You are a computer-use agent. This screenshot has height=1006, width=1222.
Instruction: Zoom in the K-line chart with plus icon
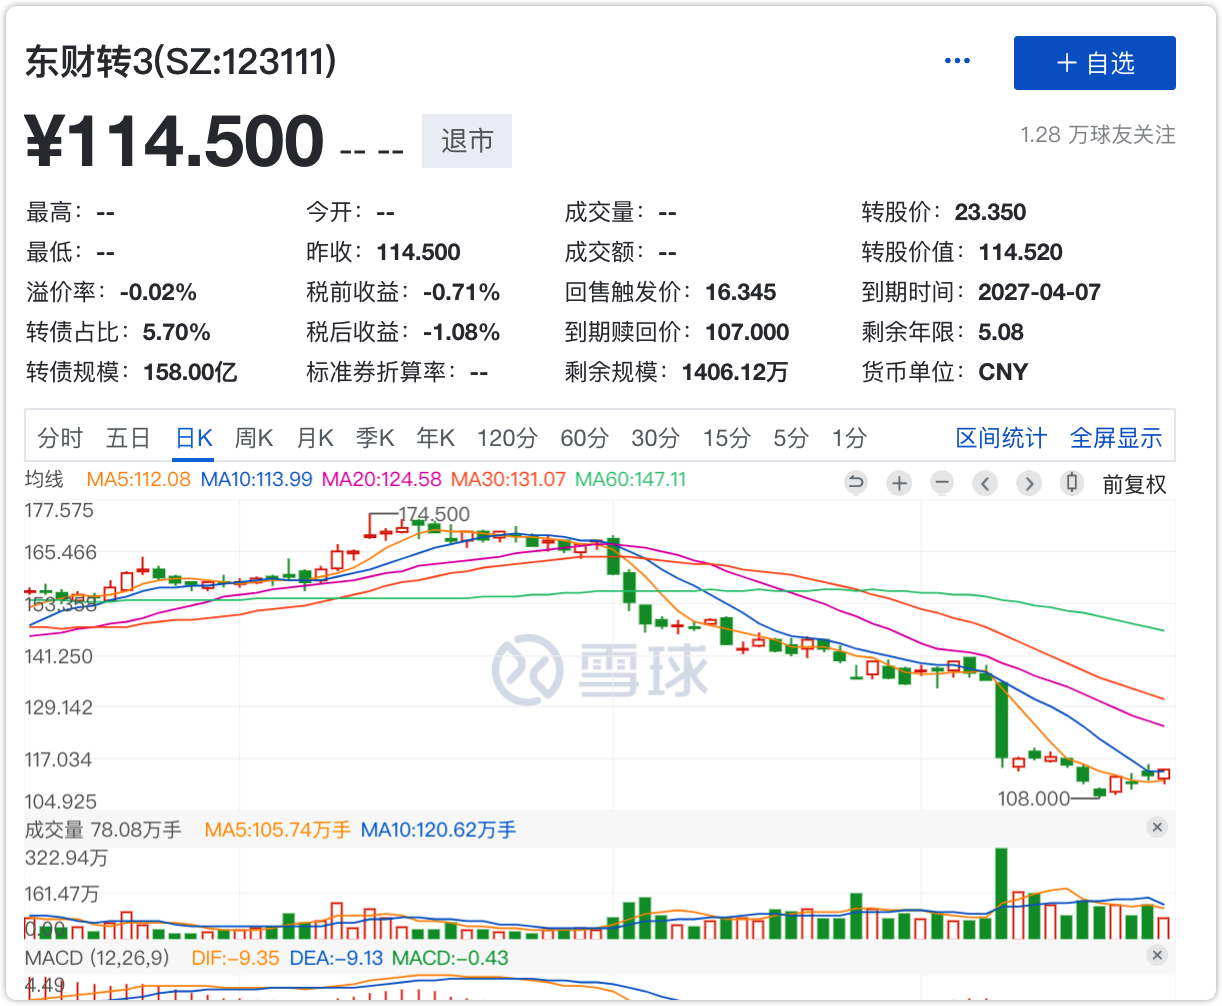[x=899, y=484]
